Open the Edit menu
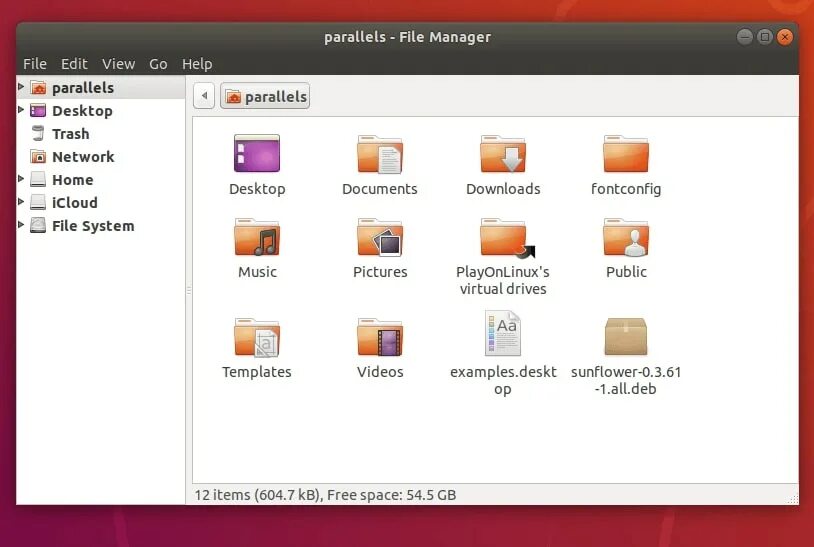This screenshot has height=547, width=814. click(x=74, y=64)
